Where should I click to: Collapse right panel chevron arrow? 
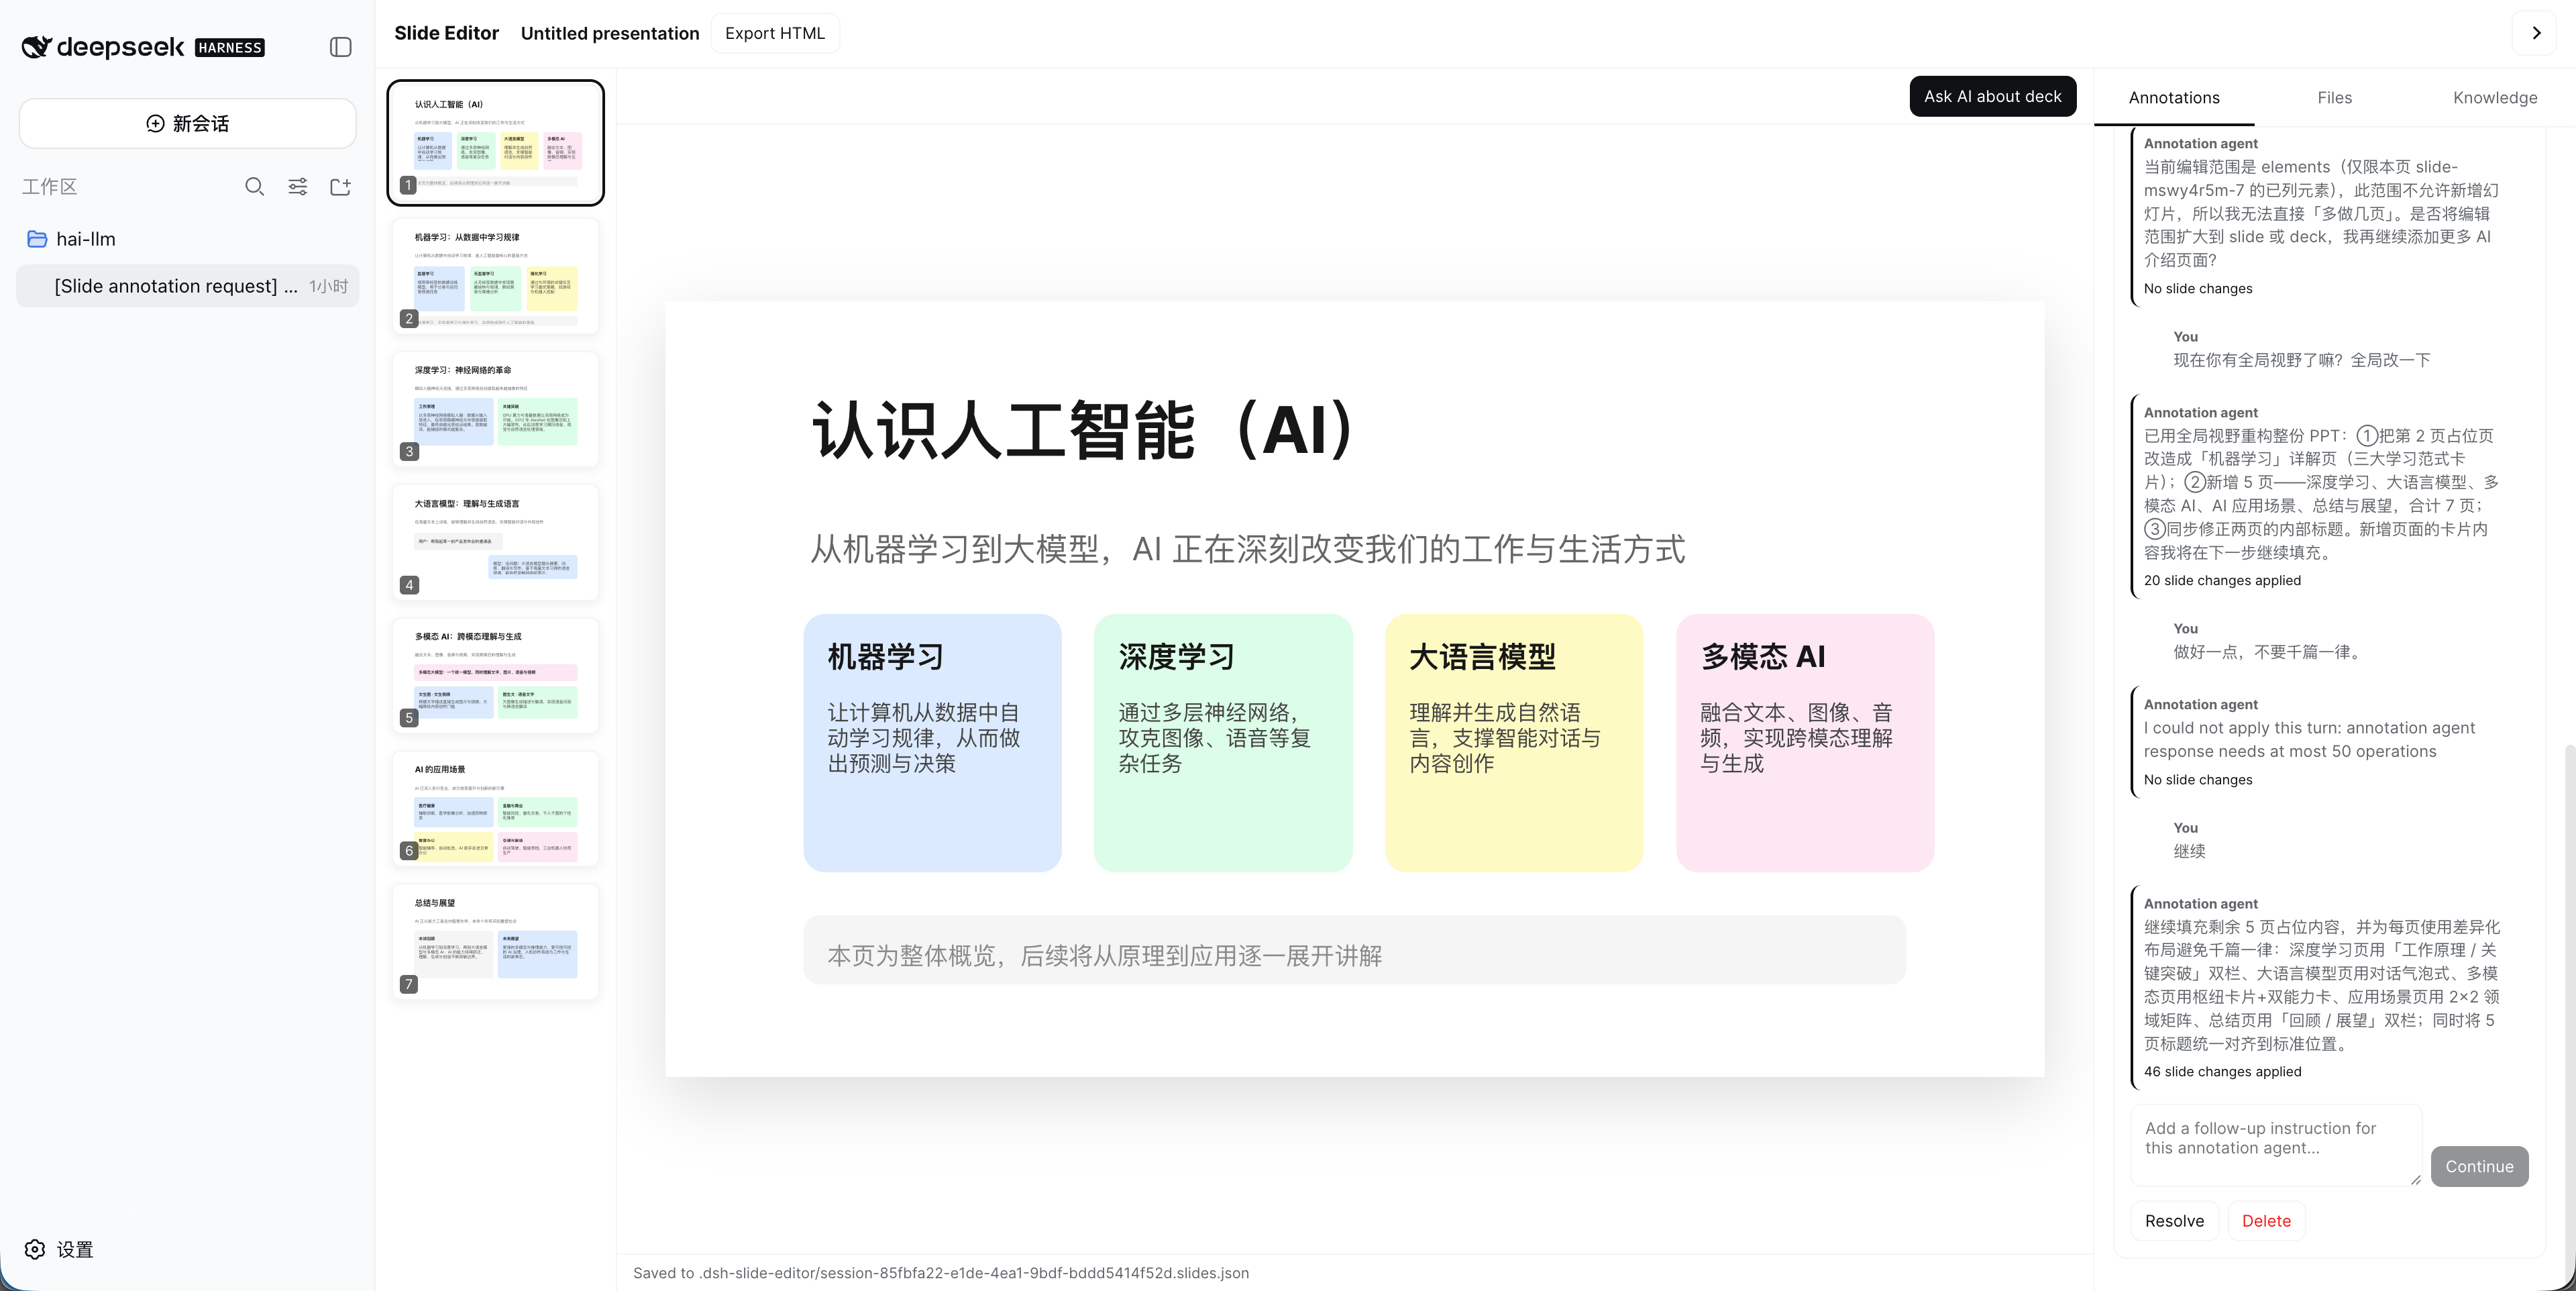(x=2536, y=33)
